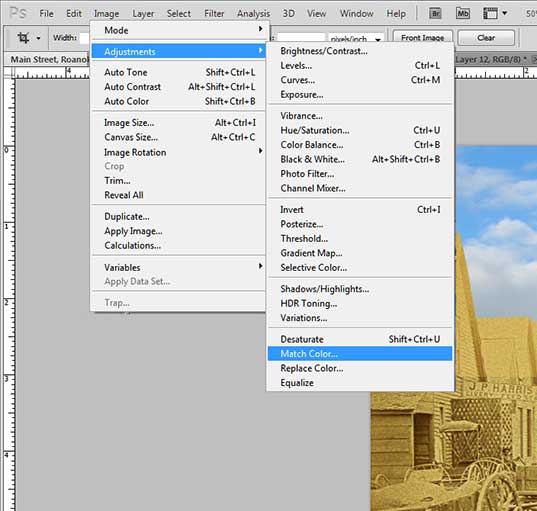Open Hue/Saturation adjustment
The height and width of the screenshot is (511, 537).
click(360, 130)
